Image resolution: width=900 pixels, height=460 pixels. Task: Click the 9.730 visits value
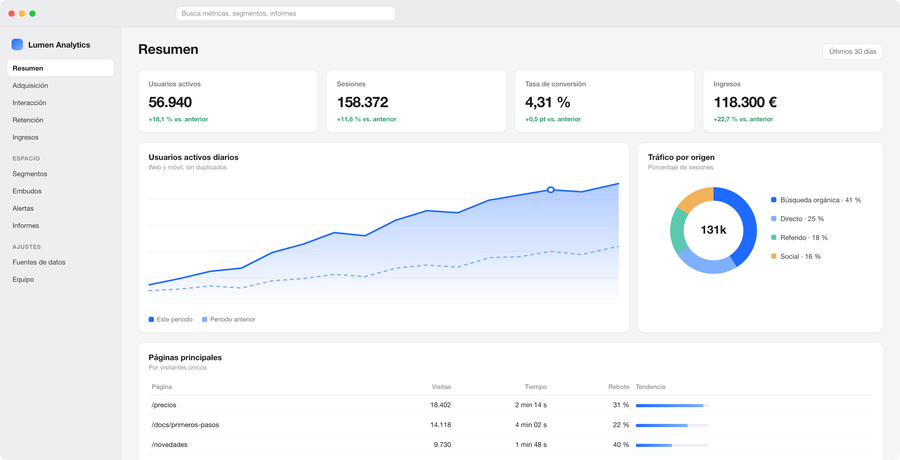(x=442, y=444)
